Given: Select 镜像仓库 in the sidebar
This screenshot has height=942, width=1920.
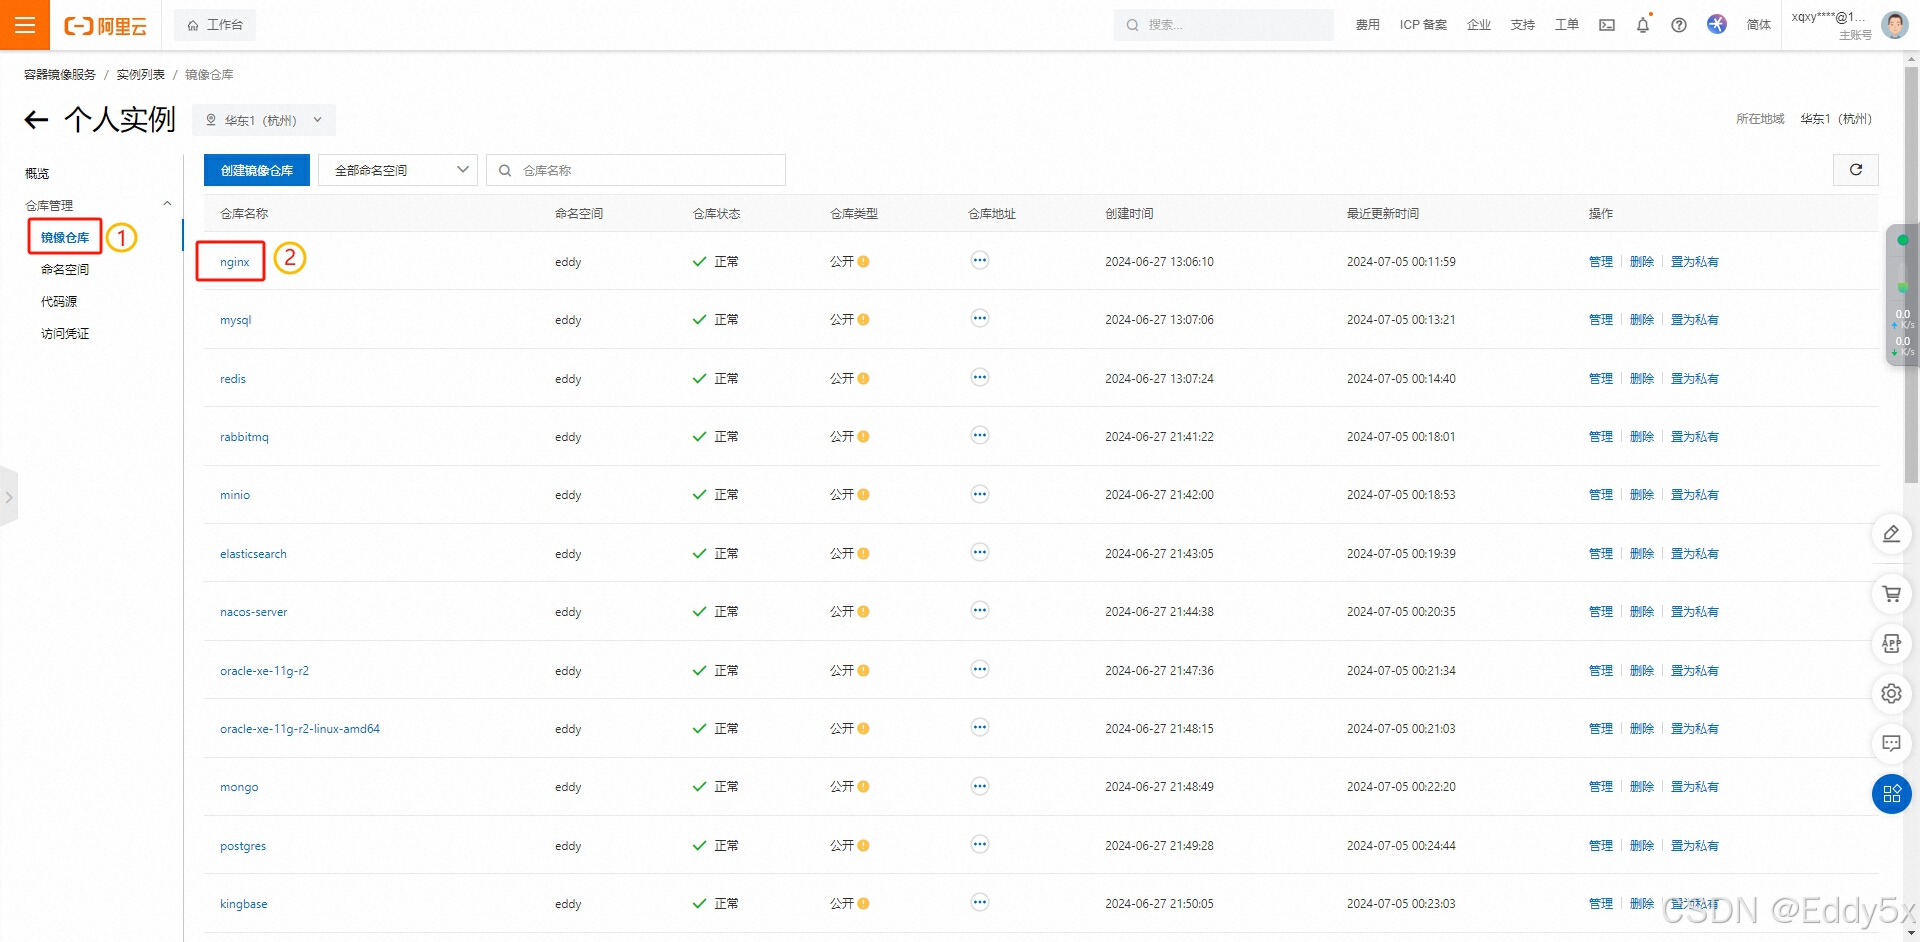Looking at the screenshot, I should click(65, 237).
